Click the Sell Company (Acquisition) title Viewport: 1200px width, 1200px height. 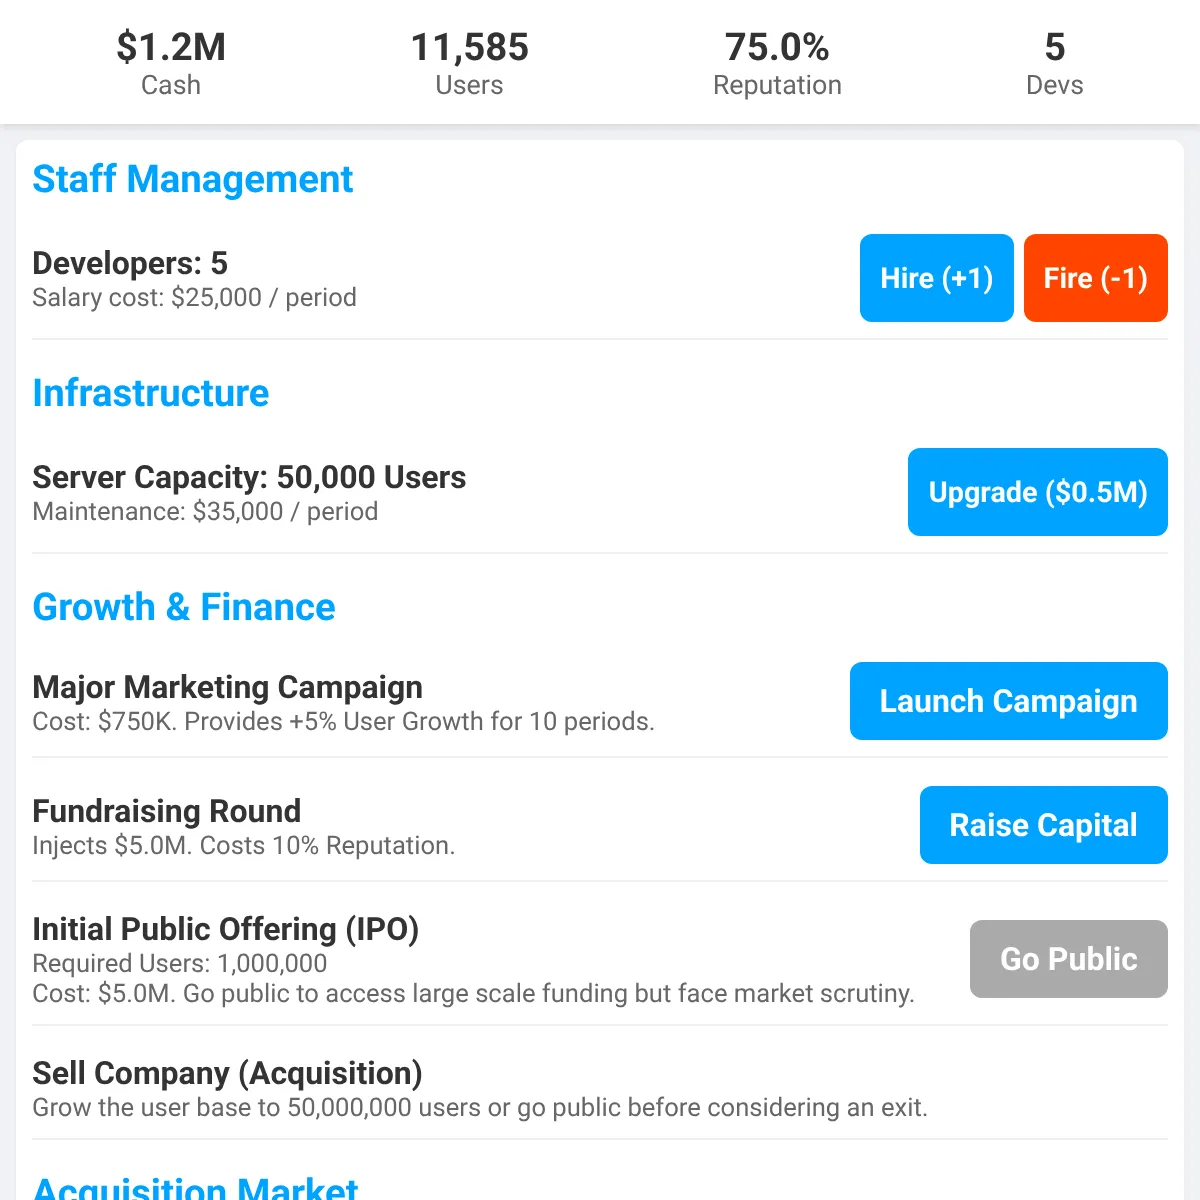[x=227, y=1073]
